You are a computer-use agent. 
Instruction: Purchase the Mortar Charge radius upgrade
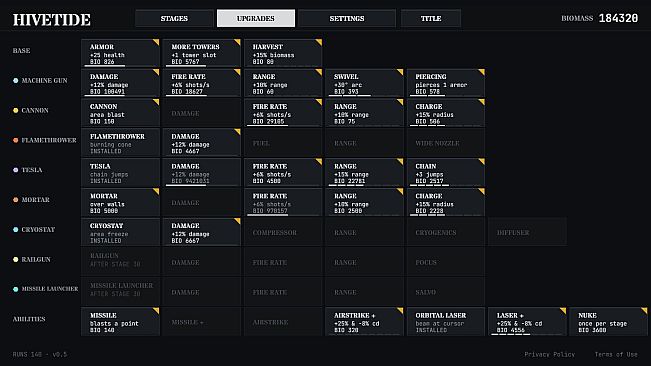pos(446,202)
